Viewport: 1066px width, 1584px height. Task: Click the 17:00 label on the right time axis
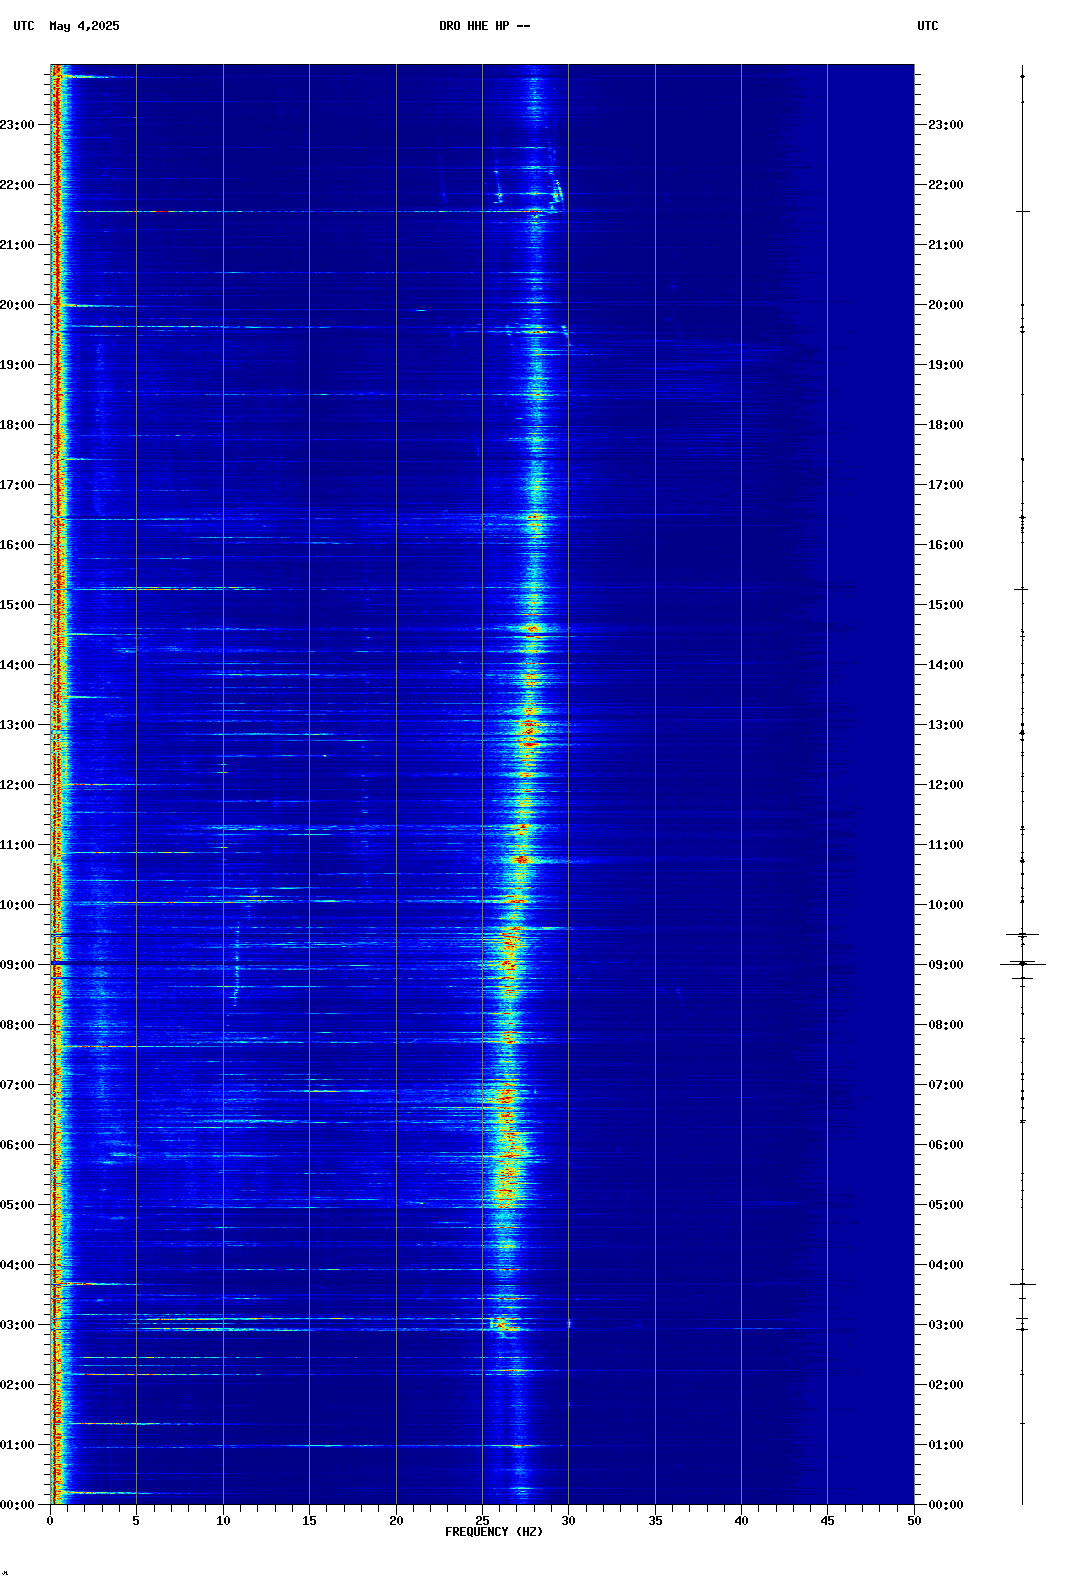[x=946, y=485]
